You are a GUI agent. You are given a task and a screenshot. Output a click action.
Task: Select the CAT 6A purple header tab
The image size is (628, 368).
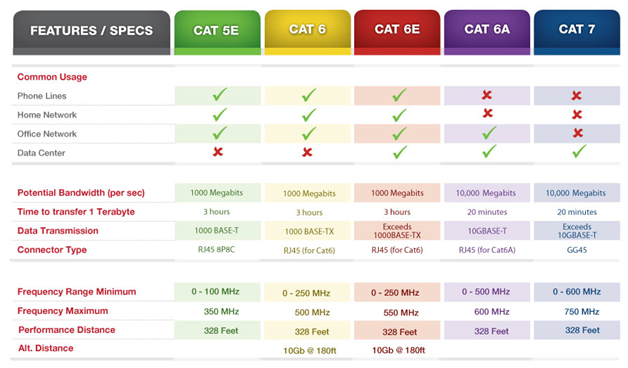[487, 32]
